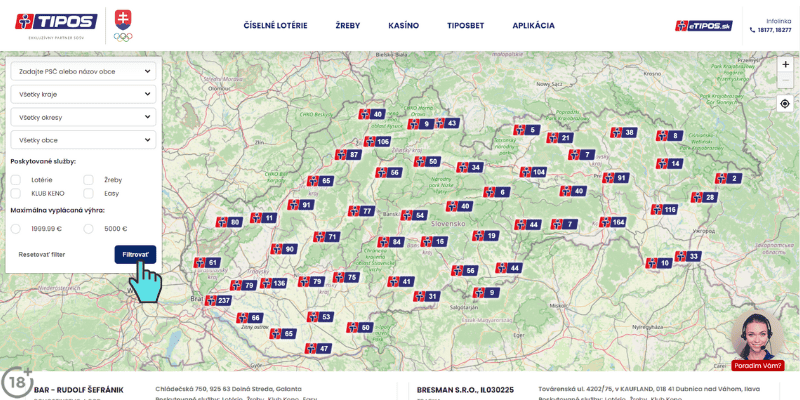The width and height of the screenshot is (800, 400).
Task: Check the Žreby service checkbox
Action: pyautogui.click(x=89, y=180)
